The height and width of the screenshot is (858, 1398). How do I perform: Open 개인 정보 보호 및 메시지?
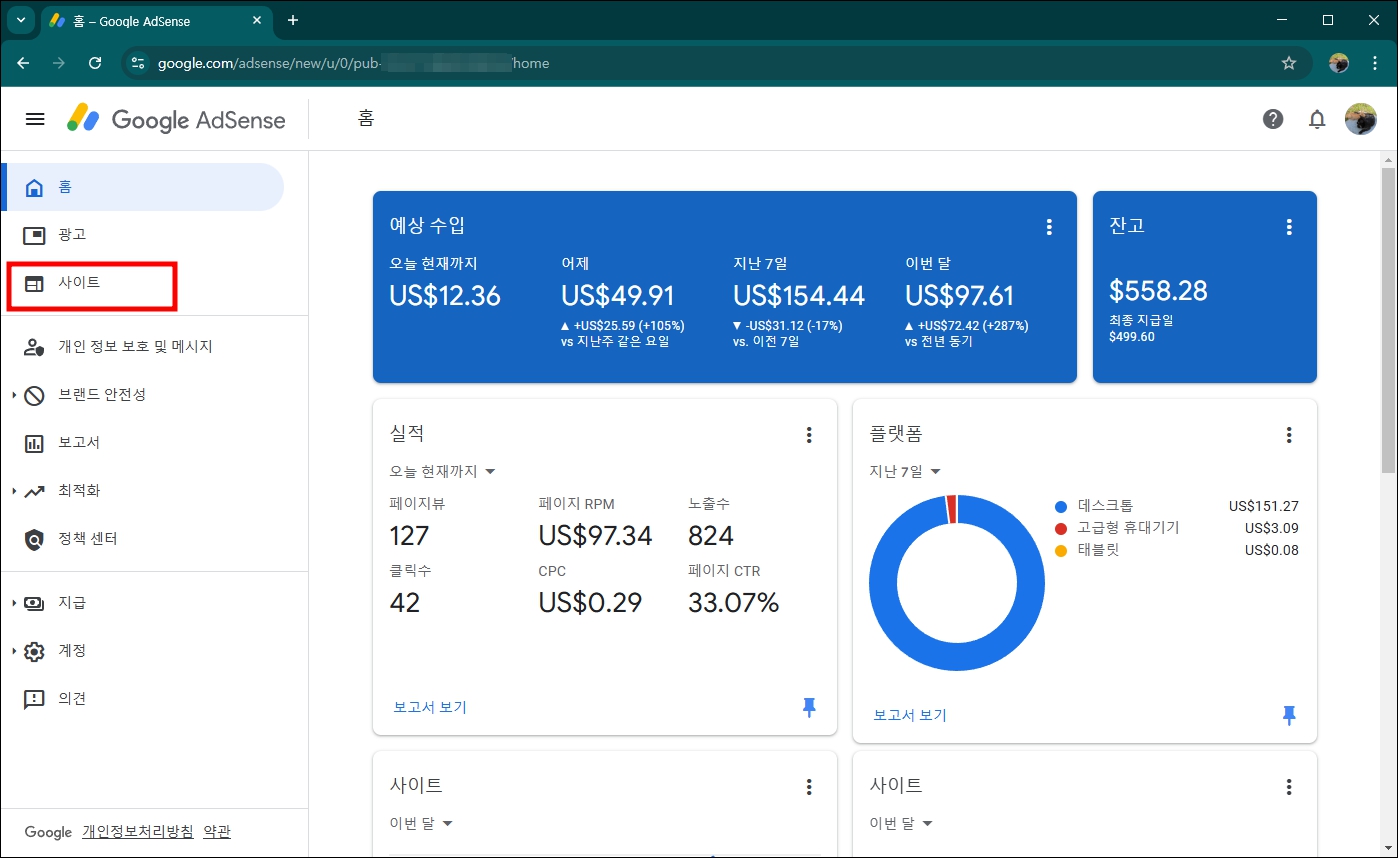click(x=143, y=347)
